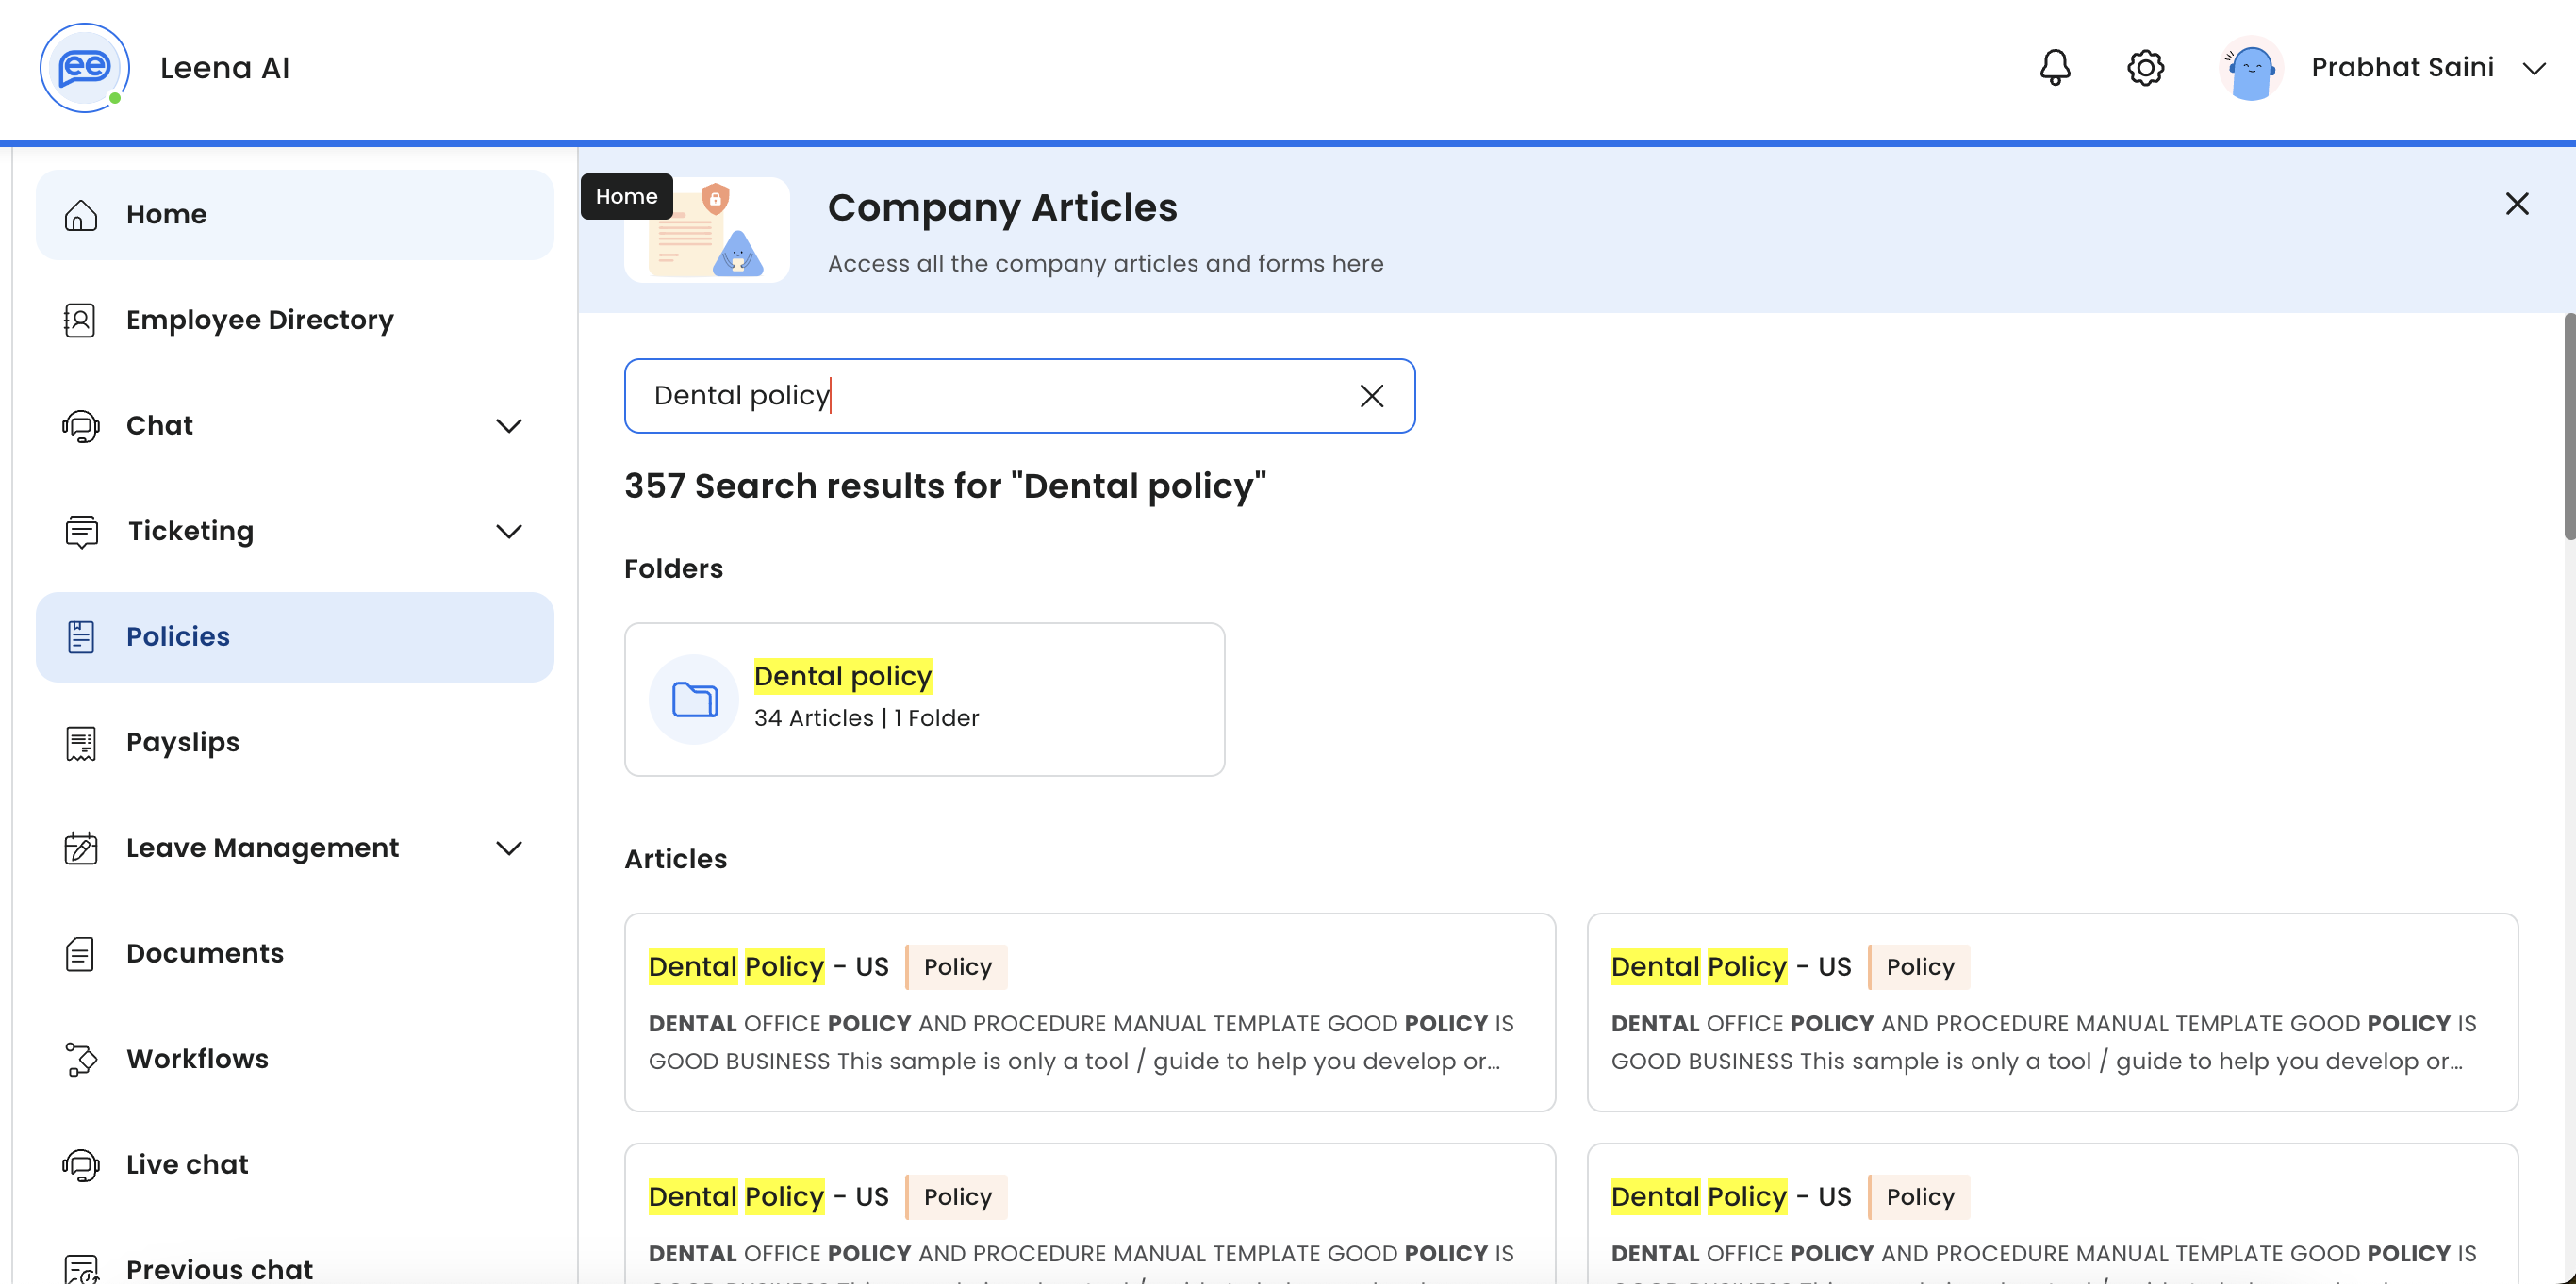Open Dental policy folder title
Screen dimensions: 2576x1284
click(842, 676)
